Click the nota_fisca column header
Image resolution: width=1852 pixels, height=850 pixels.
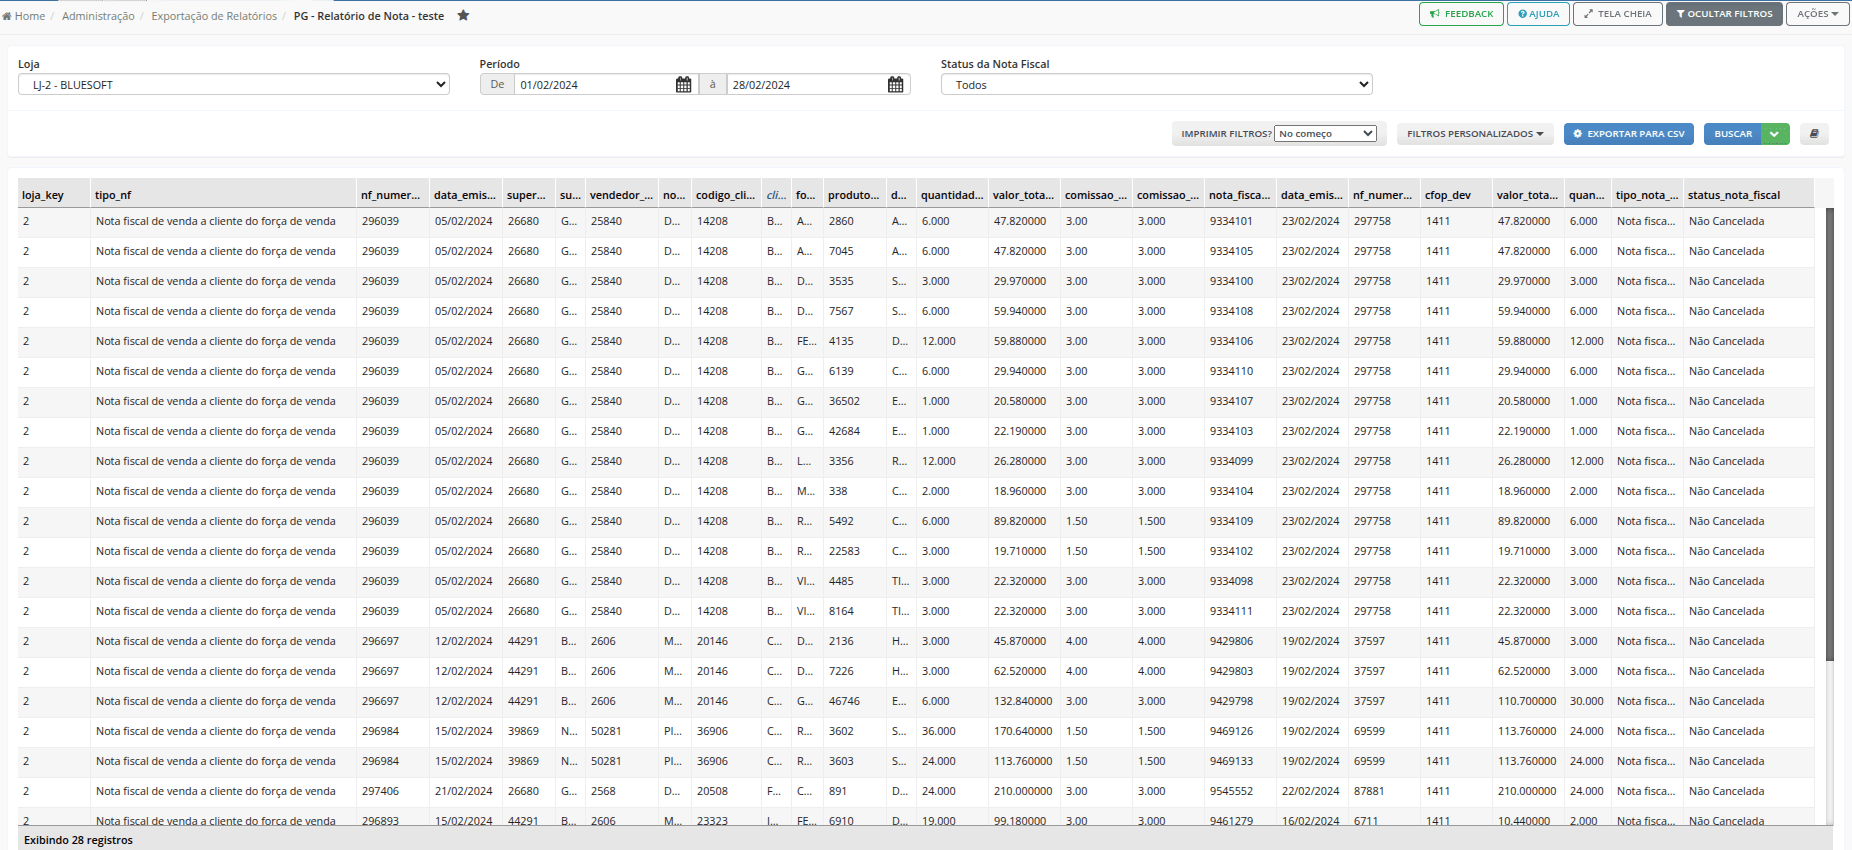(x=1240, y=195)
